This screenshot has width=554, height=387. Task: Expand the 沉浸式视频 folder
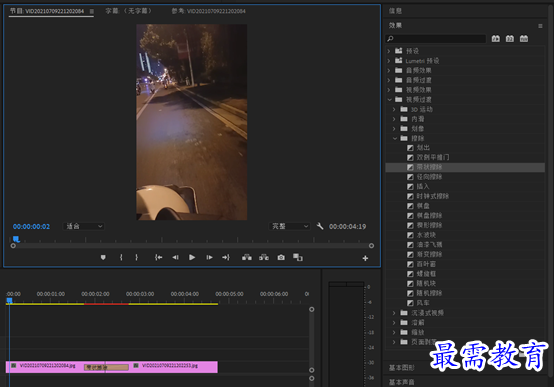click(394, 313)
